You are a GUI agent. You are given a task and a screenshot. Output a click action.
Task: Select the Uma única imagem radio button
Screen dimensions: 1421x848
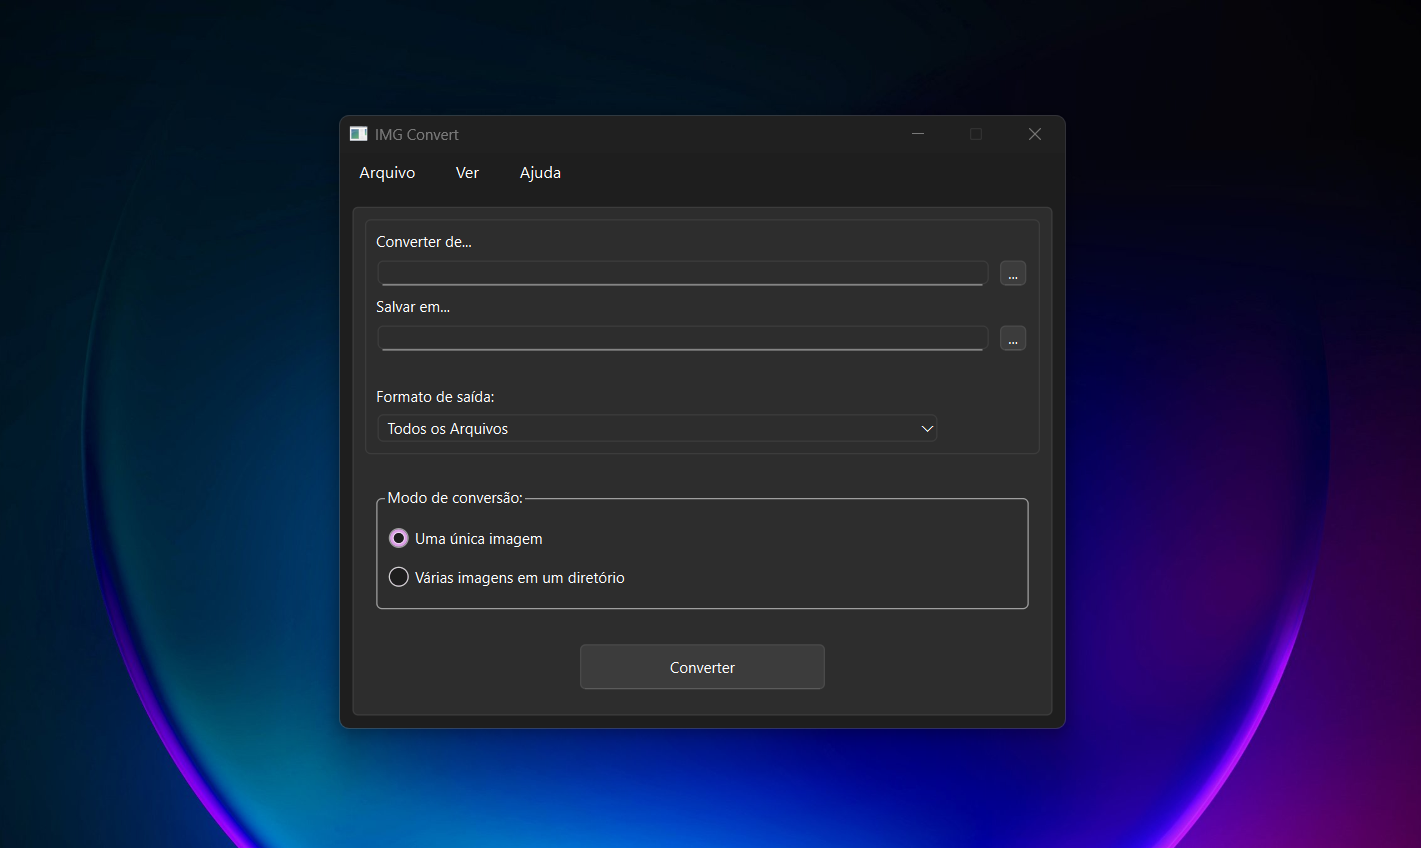pos(398,539)
